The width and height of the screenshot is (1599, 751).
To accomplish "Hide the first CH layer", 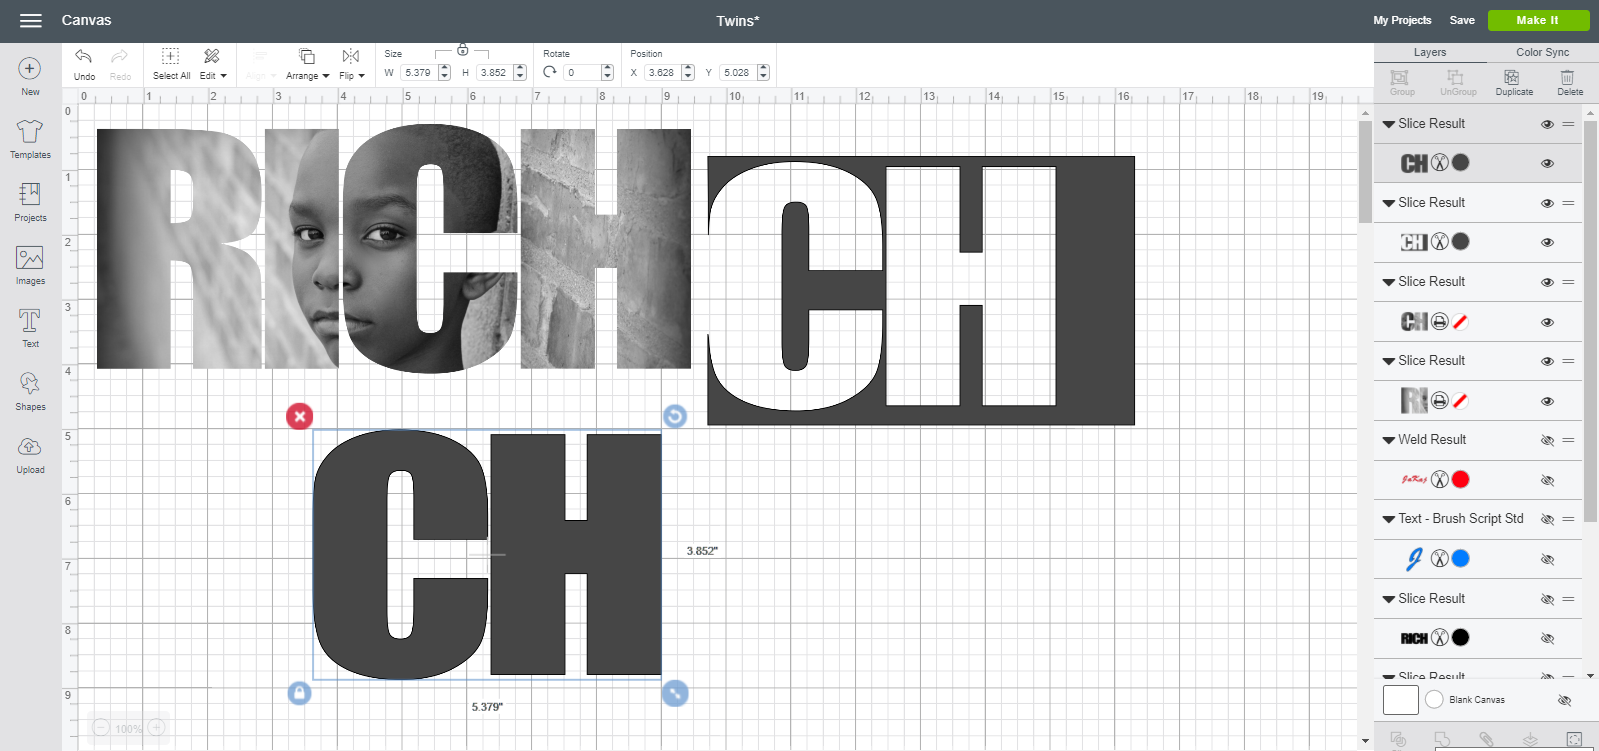I will coord(1547,163).
